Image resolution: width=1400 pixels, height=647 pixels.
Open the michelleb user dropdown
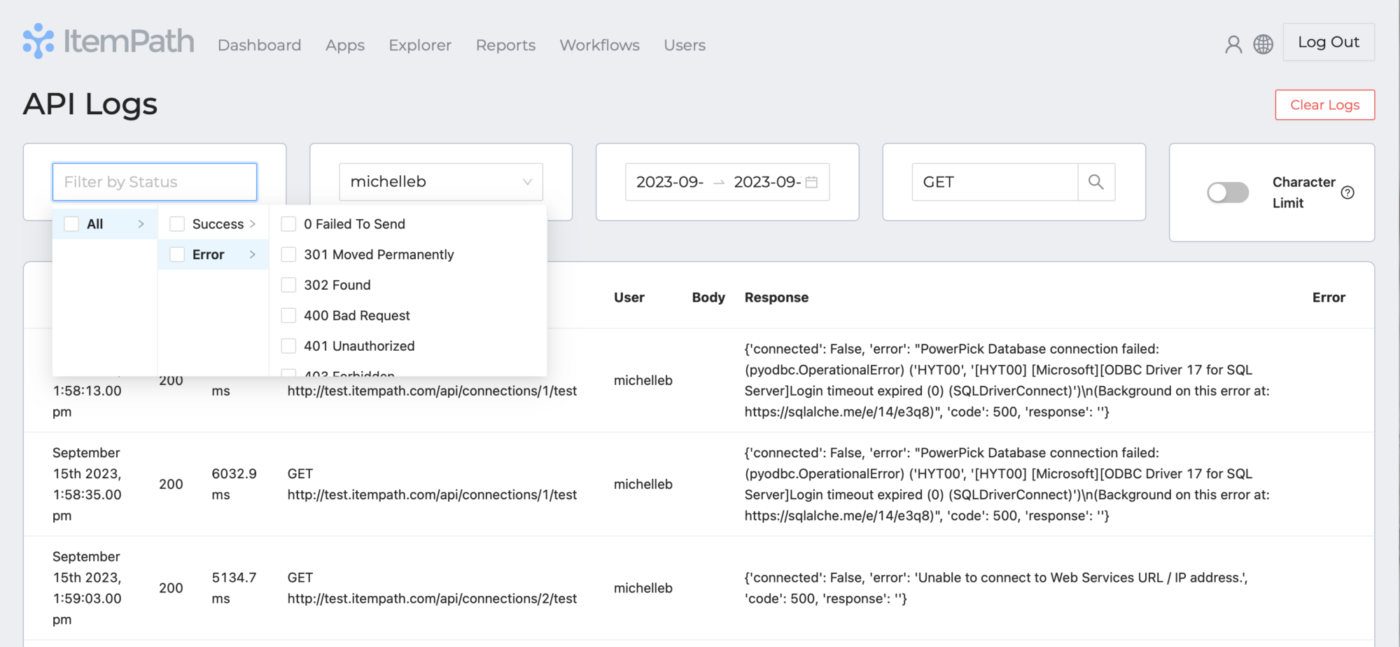(441, 181)
